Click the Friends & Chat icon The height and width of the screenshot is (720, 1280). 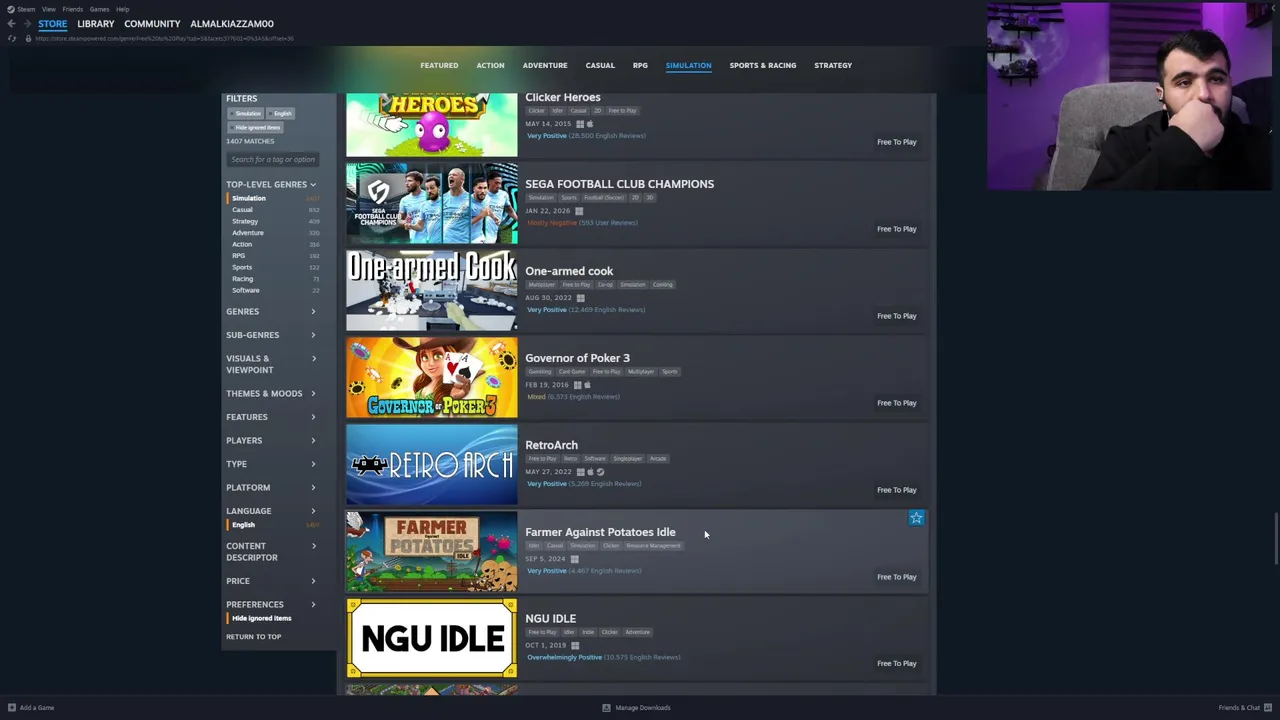(1269, 708)
